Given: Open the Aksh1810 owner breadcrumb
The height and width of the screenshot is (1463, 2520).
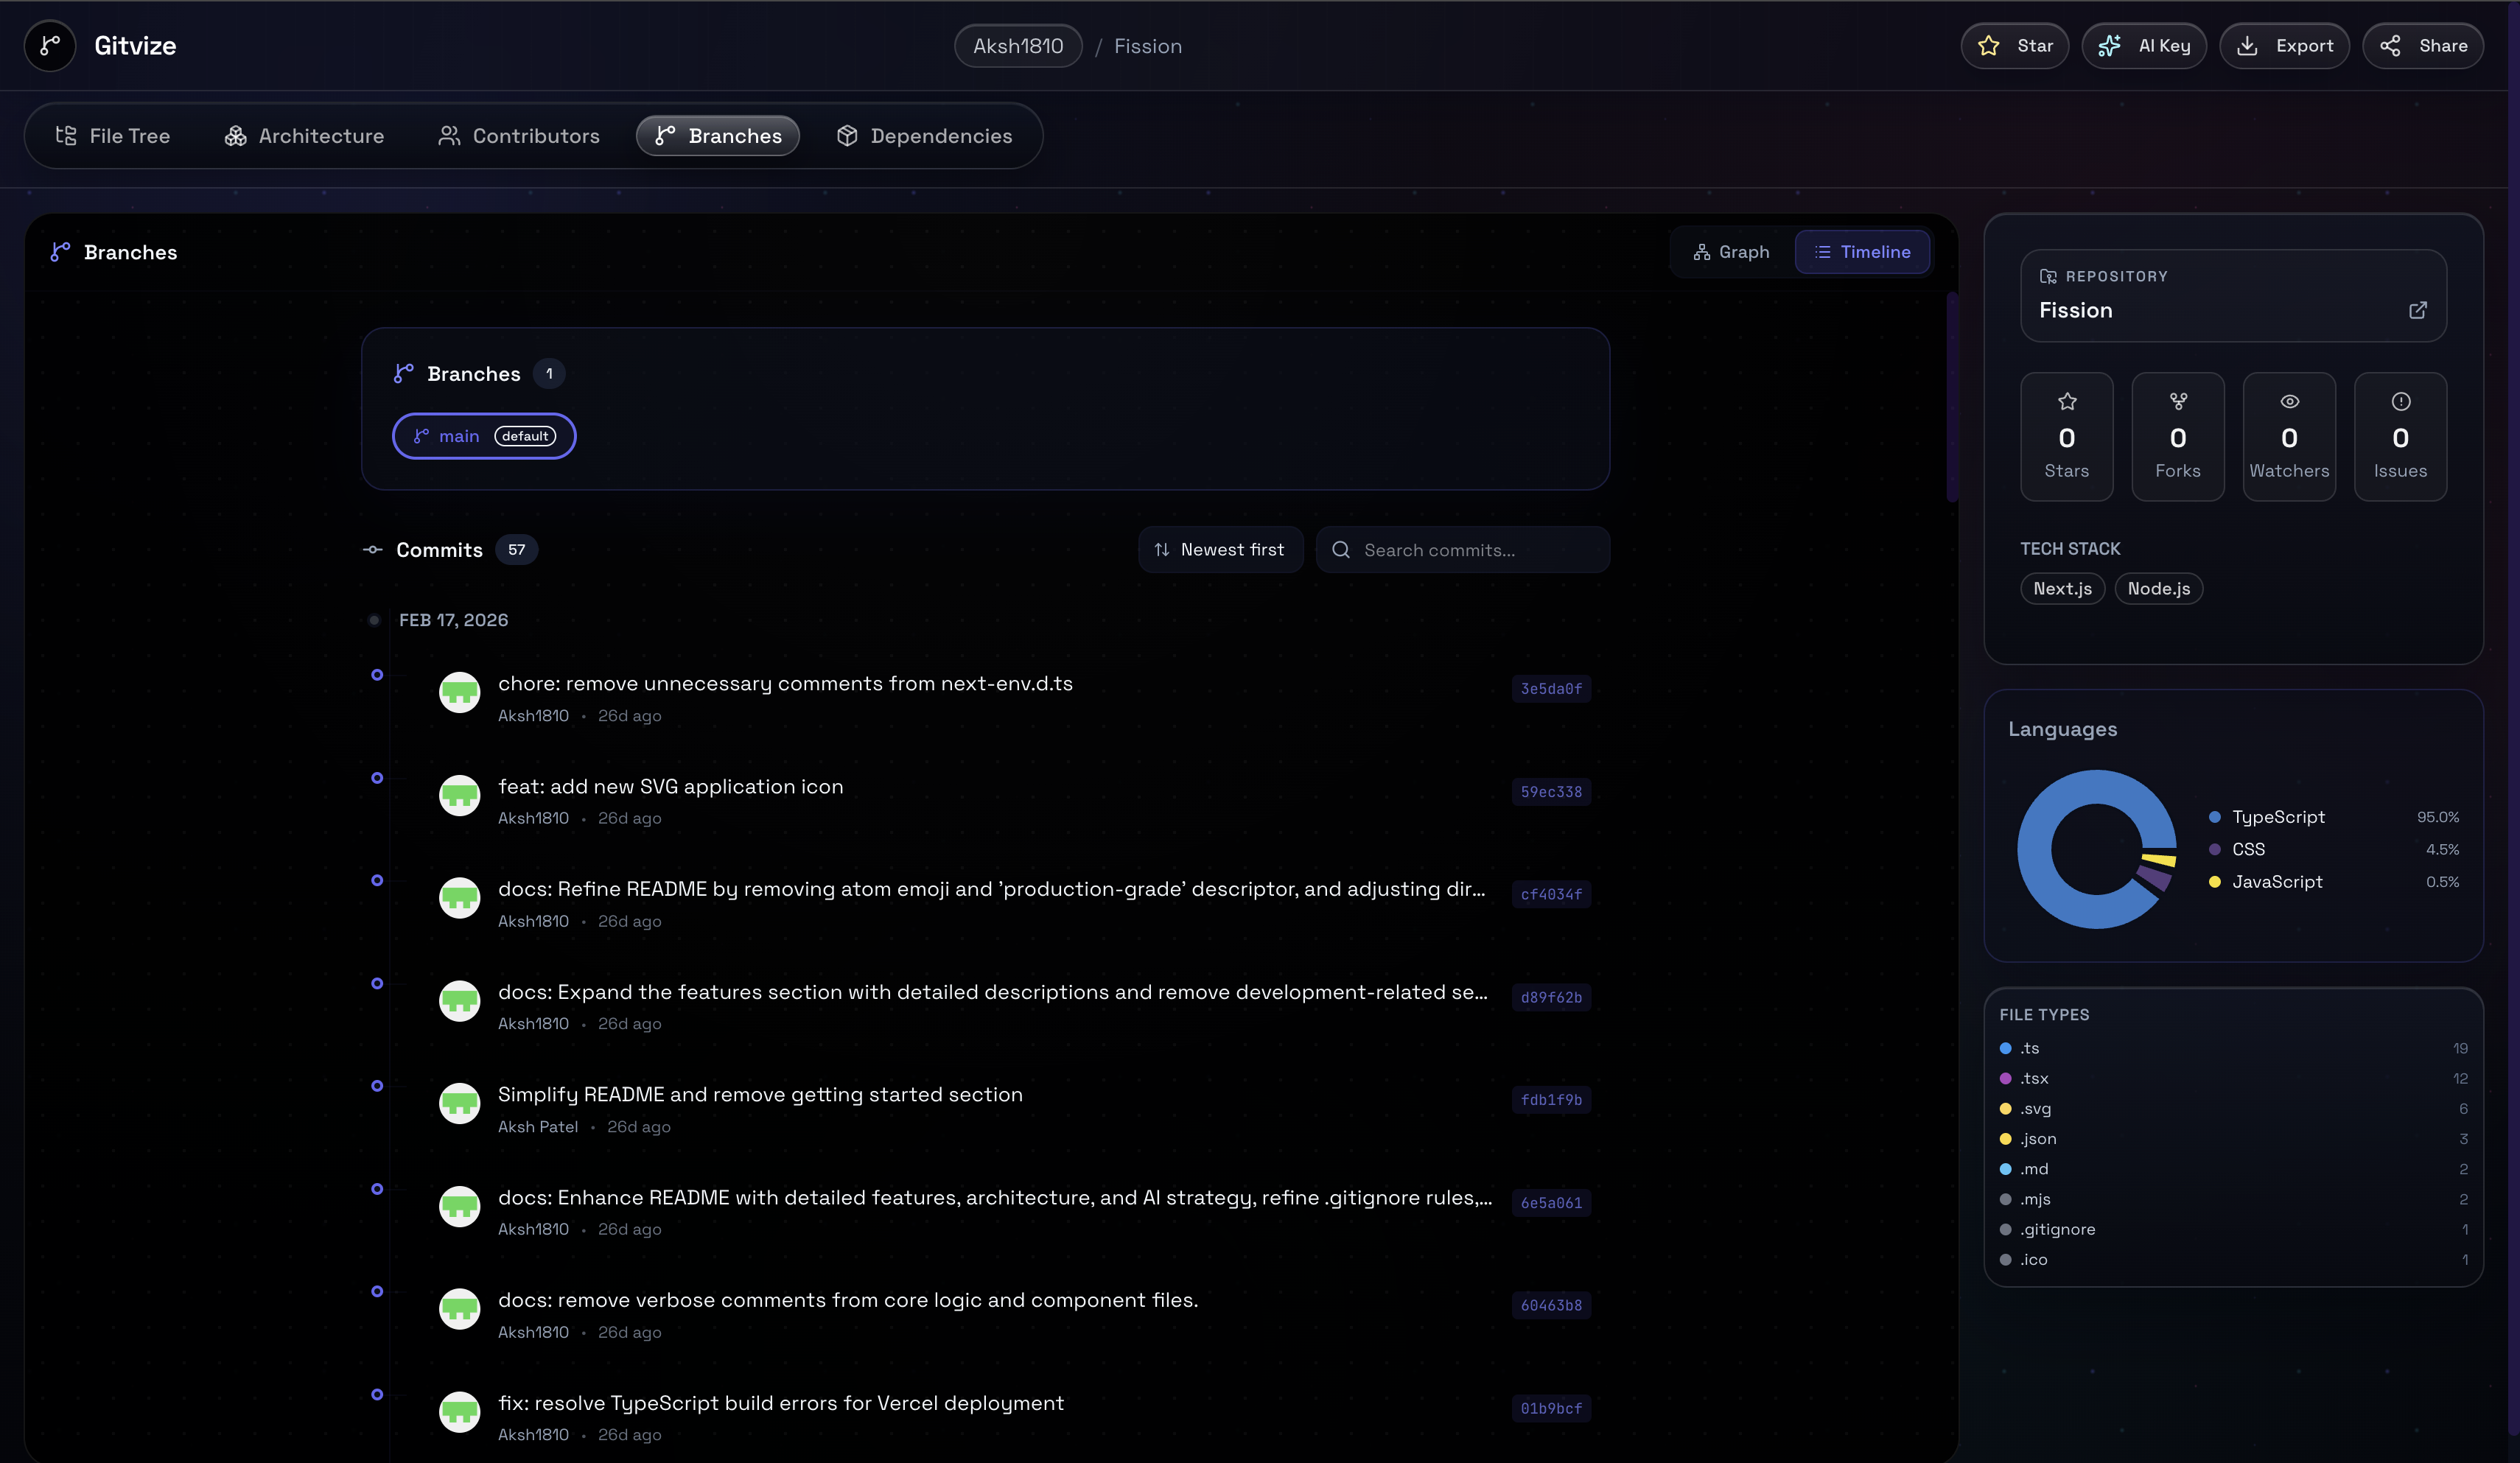Looking at the screenshot, I should coord(1018,46).
